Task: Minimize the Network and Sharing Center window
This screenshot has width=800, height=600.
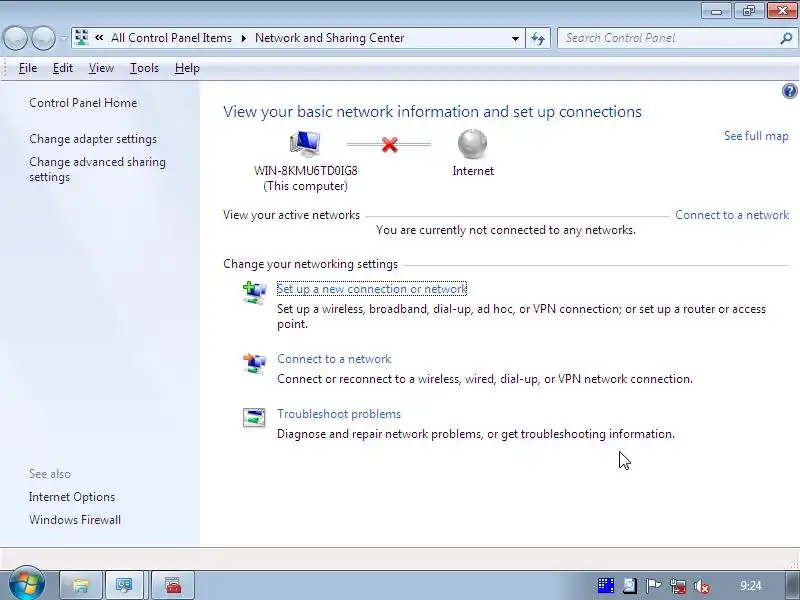Action: point(716,11)
